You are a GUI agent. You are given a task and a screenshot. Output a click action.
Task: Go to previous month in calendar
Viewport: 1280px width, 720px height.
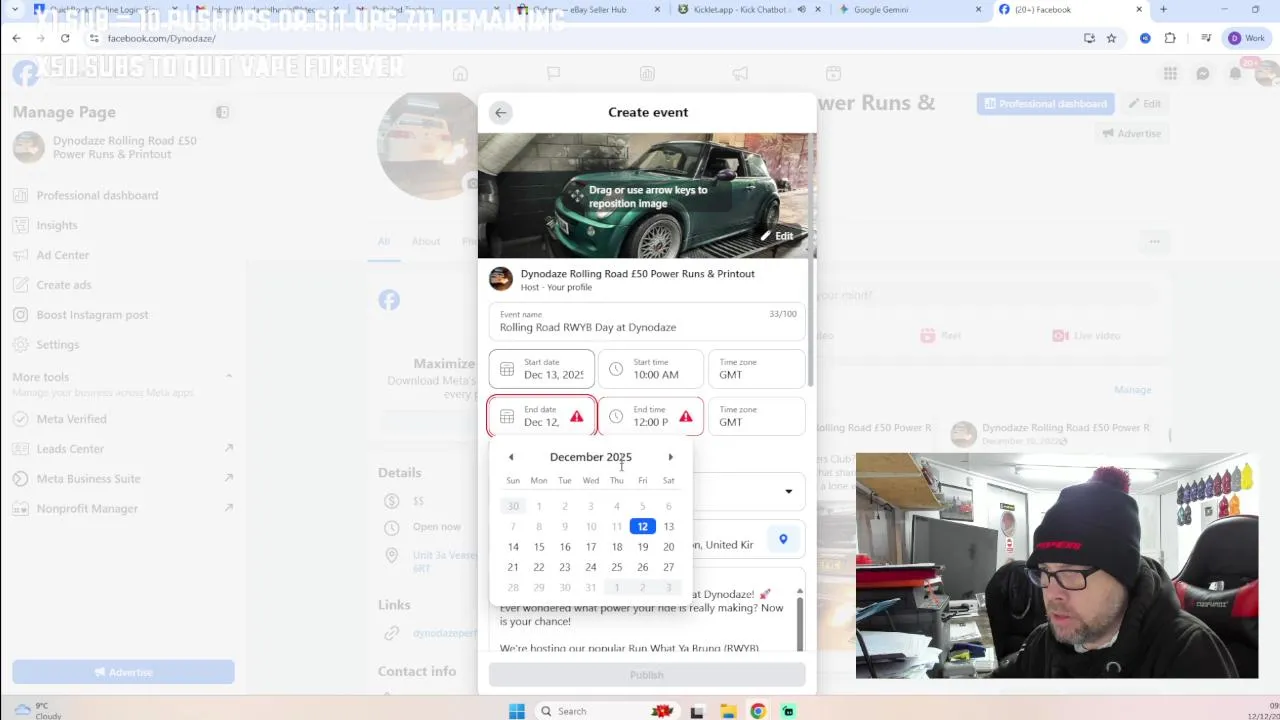[511, 457]
